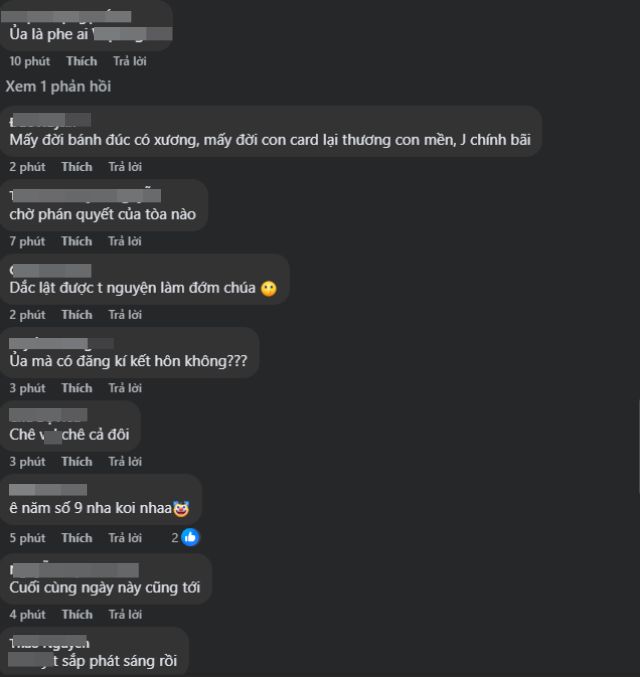This screenshot has width=640, height=677.
Task: Click the clown emoji in koi nhaa comment
Action: coord(181,509)
